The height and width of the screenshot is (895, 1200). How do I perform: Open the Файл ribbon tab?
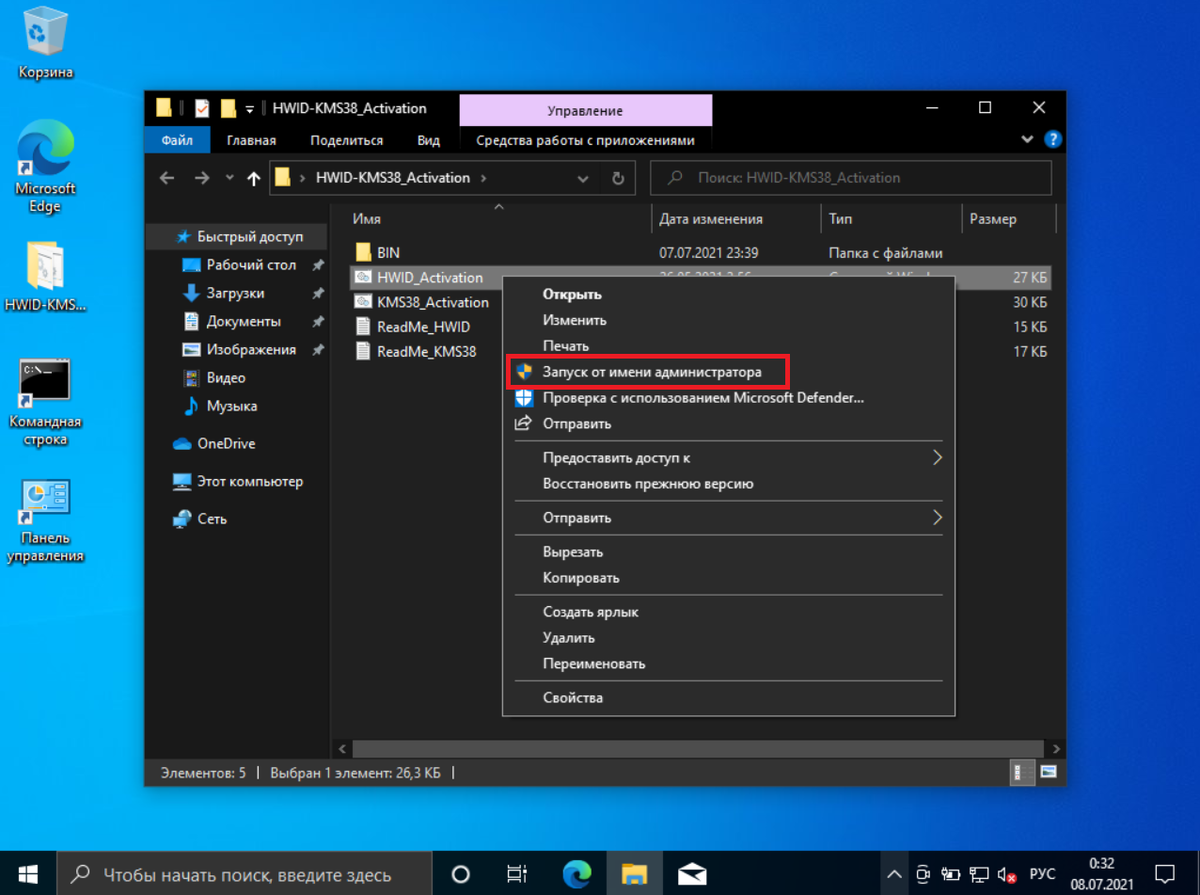pos(177,141)
